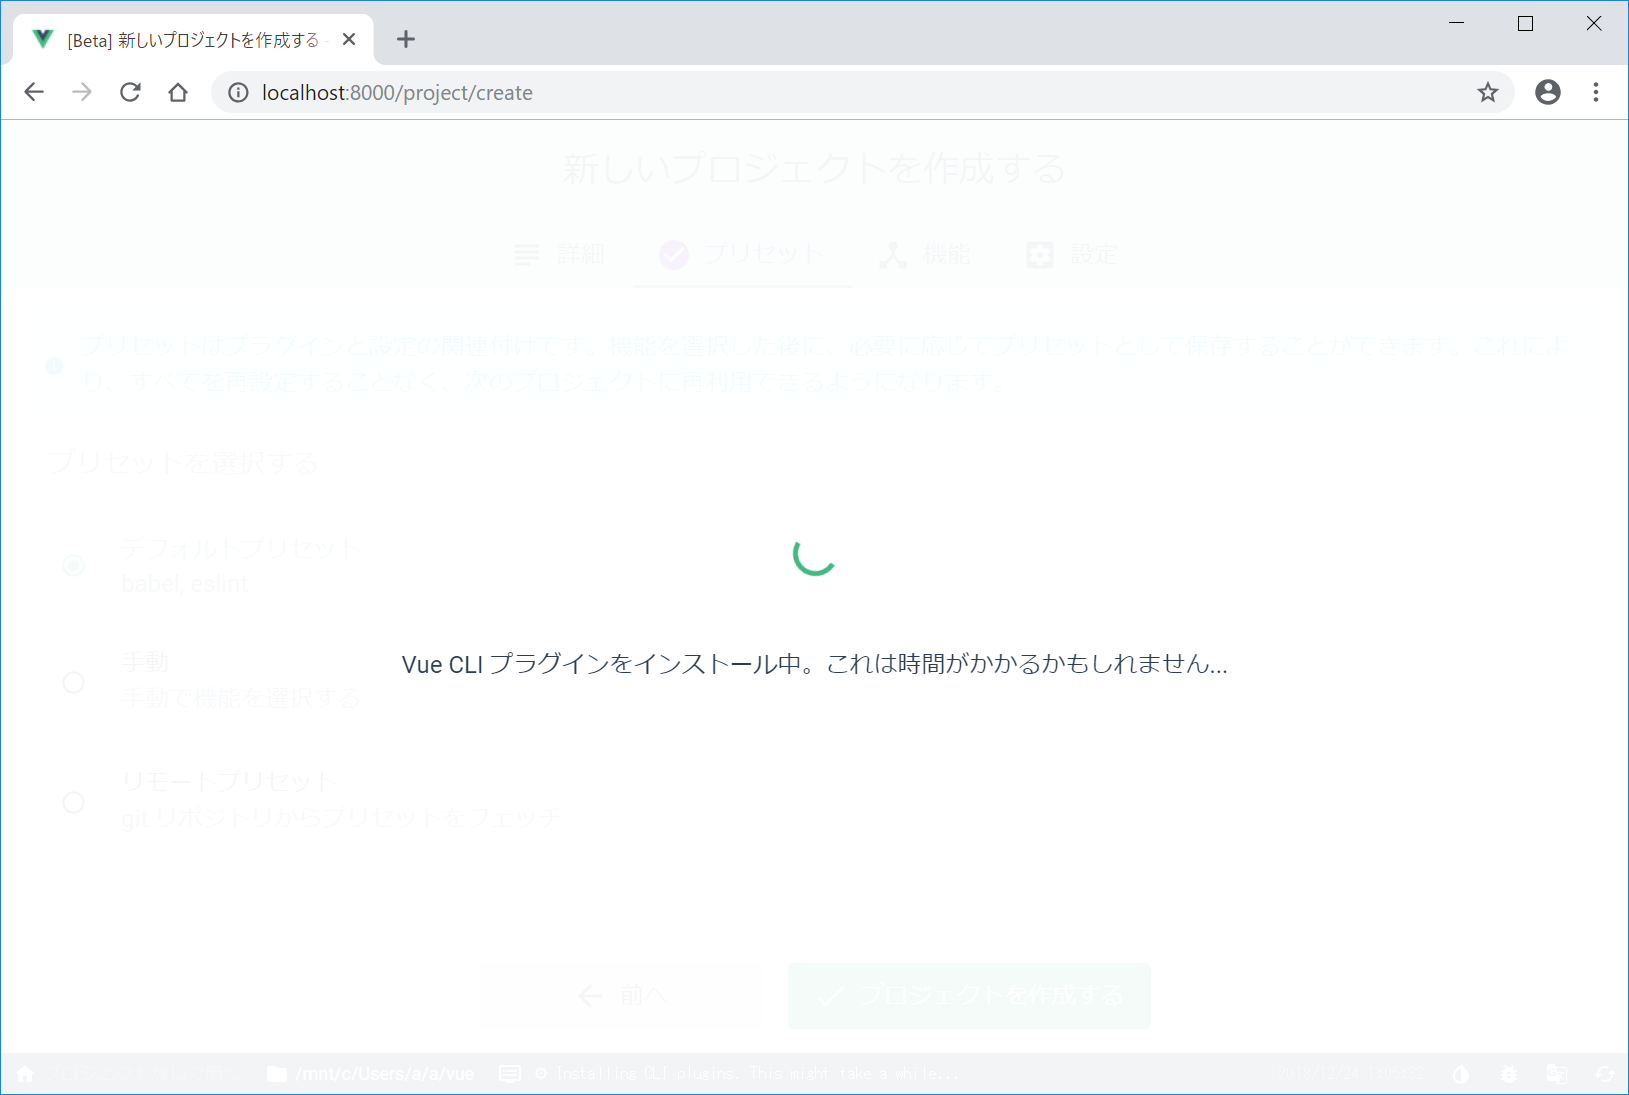Select the デフォルトプリセット radio button
This screenshot has width=1629, height=1095.
tap(74, 566)
